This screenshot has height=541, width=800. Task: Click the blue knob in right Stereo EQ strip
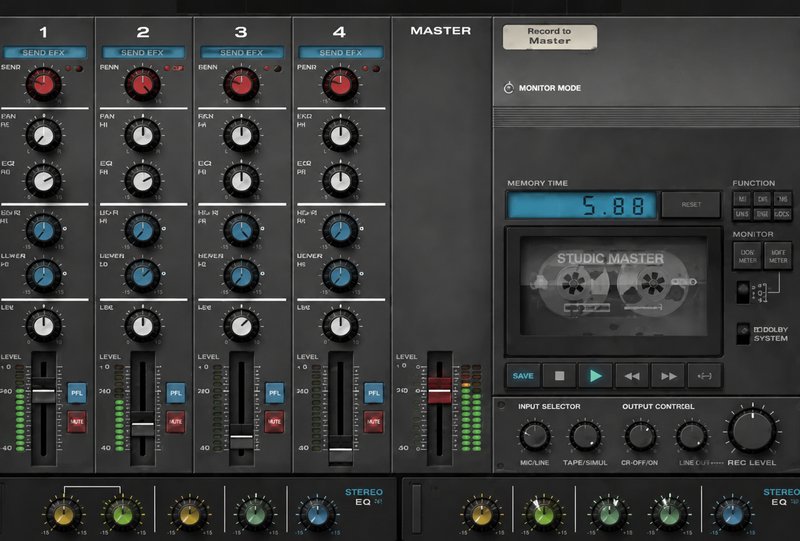[733, 515]
